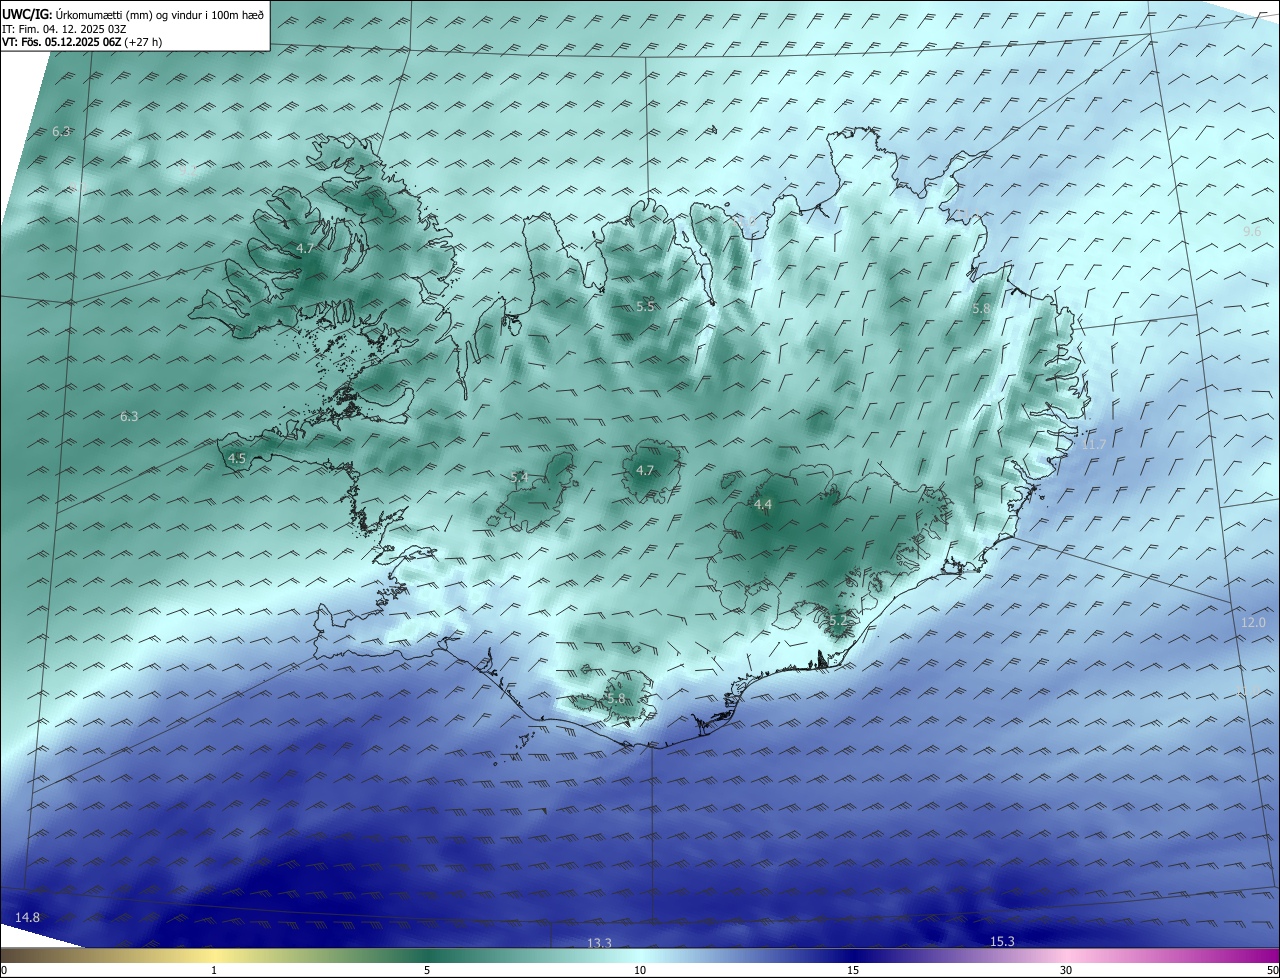Click the 9.6 value near the right map edge
This screenshot has width=1280, height=978.
(x=1252, y=231)
